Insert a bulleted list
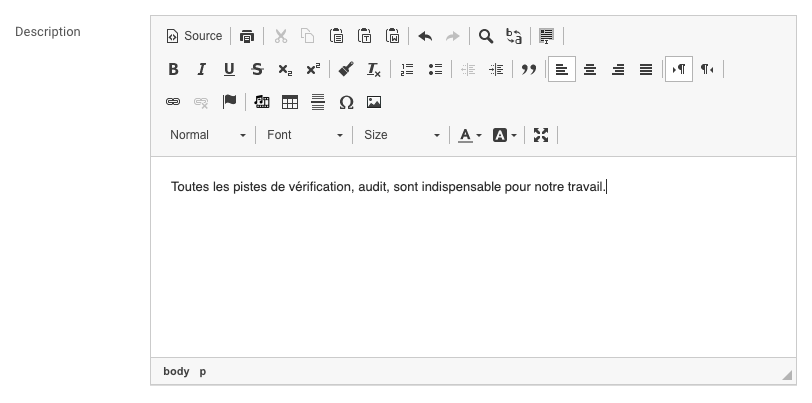 pos(435,69)
